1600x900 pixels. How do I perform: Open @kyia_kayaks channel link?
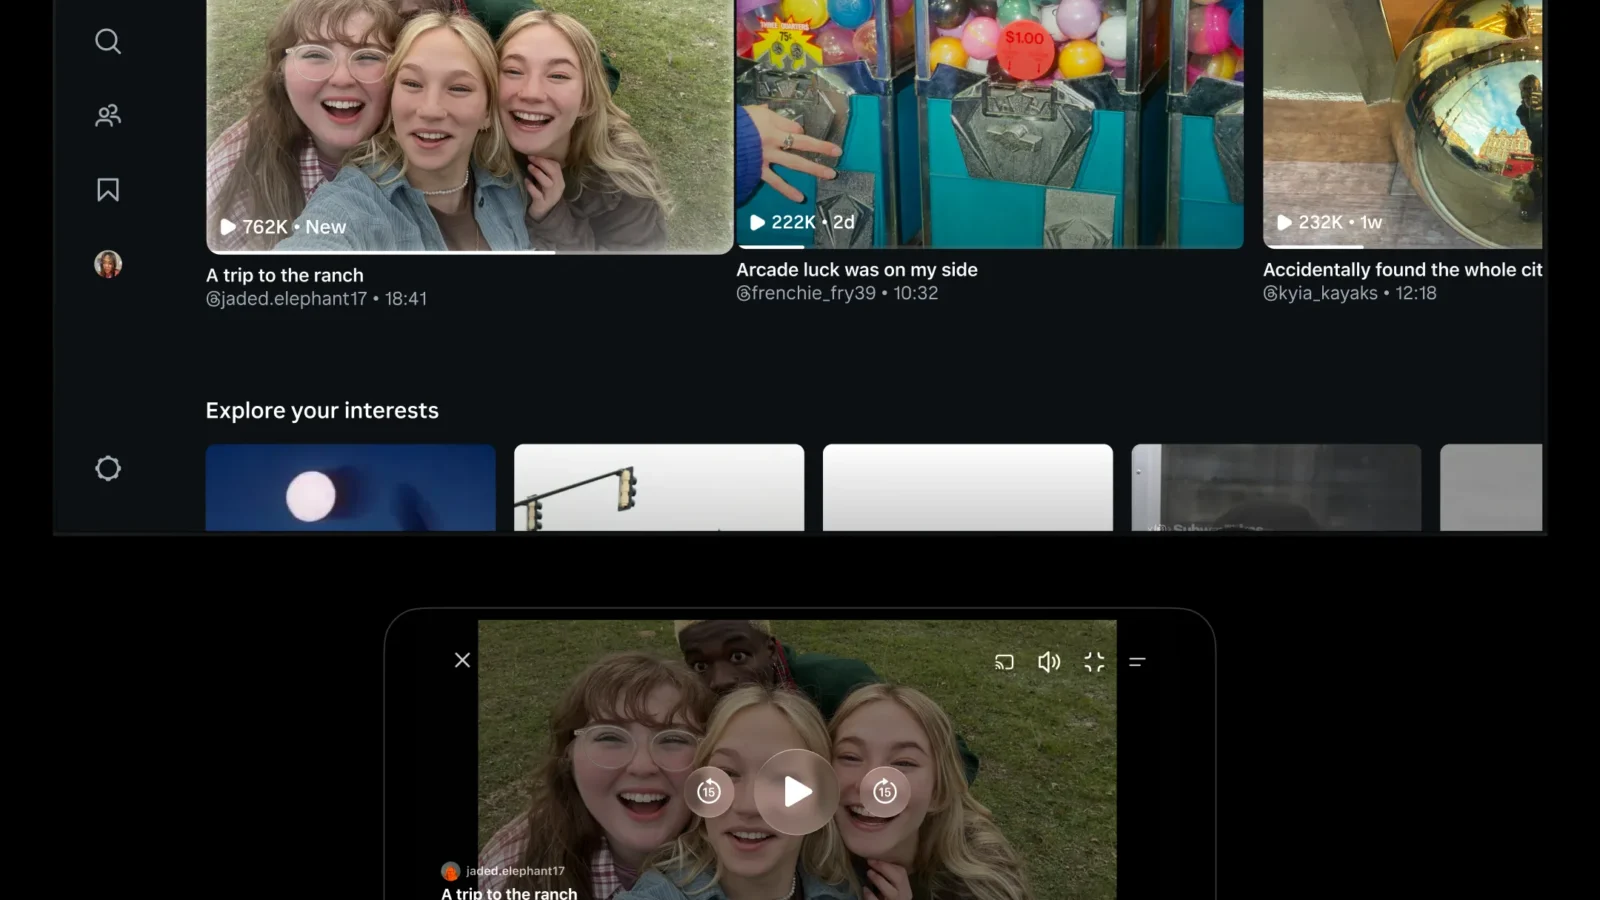(1320, 293)
